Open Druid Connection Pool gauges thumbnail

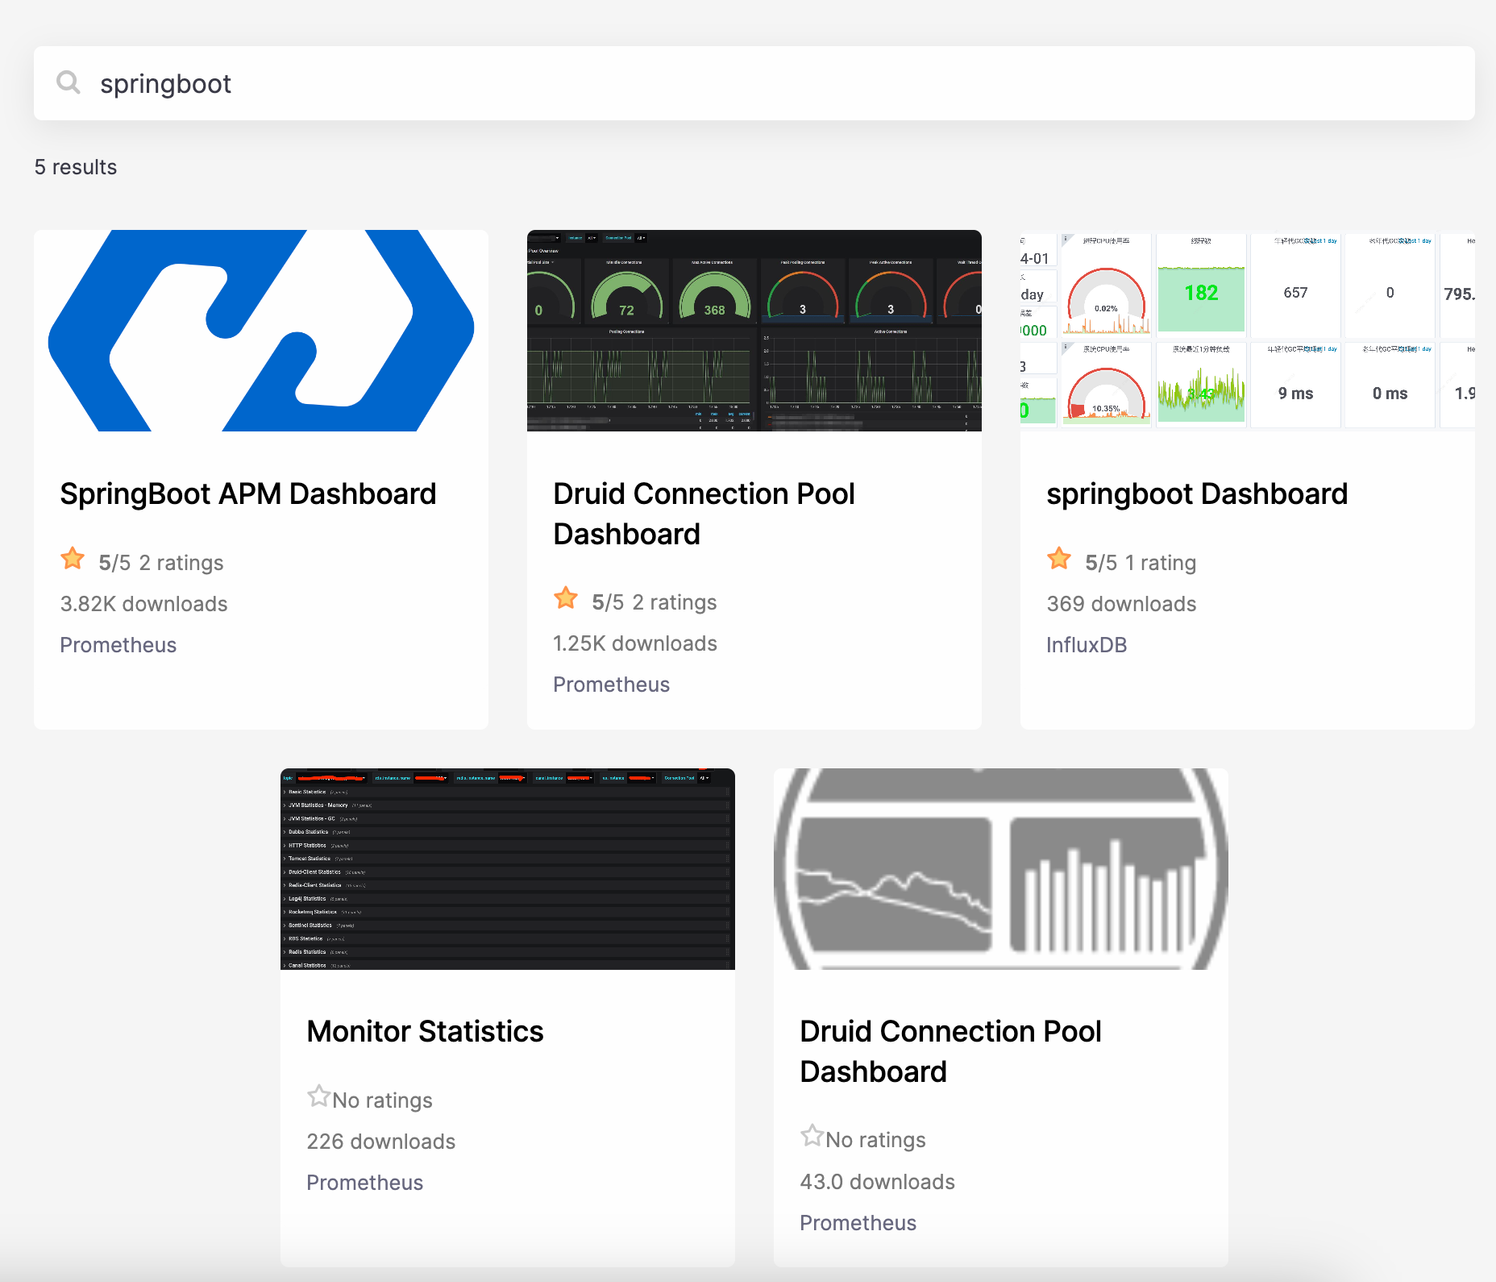point(754,331)
